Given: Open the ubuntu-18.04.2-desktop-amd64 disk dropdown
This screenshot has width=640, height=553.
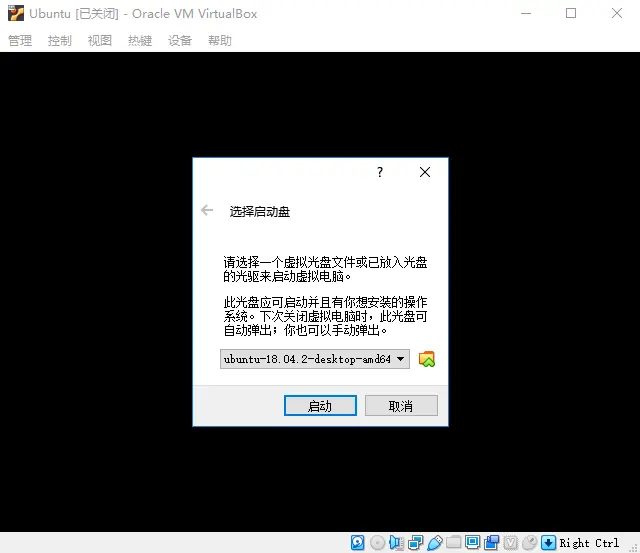Looking at the screenshot, I should pos(315,359).
